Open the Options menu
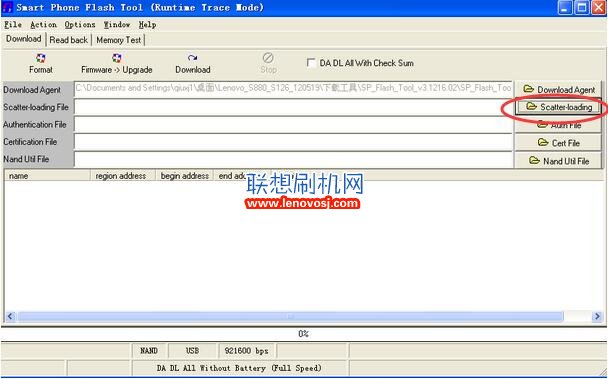The width and height of the screenshot is (608, 379). 80,25
